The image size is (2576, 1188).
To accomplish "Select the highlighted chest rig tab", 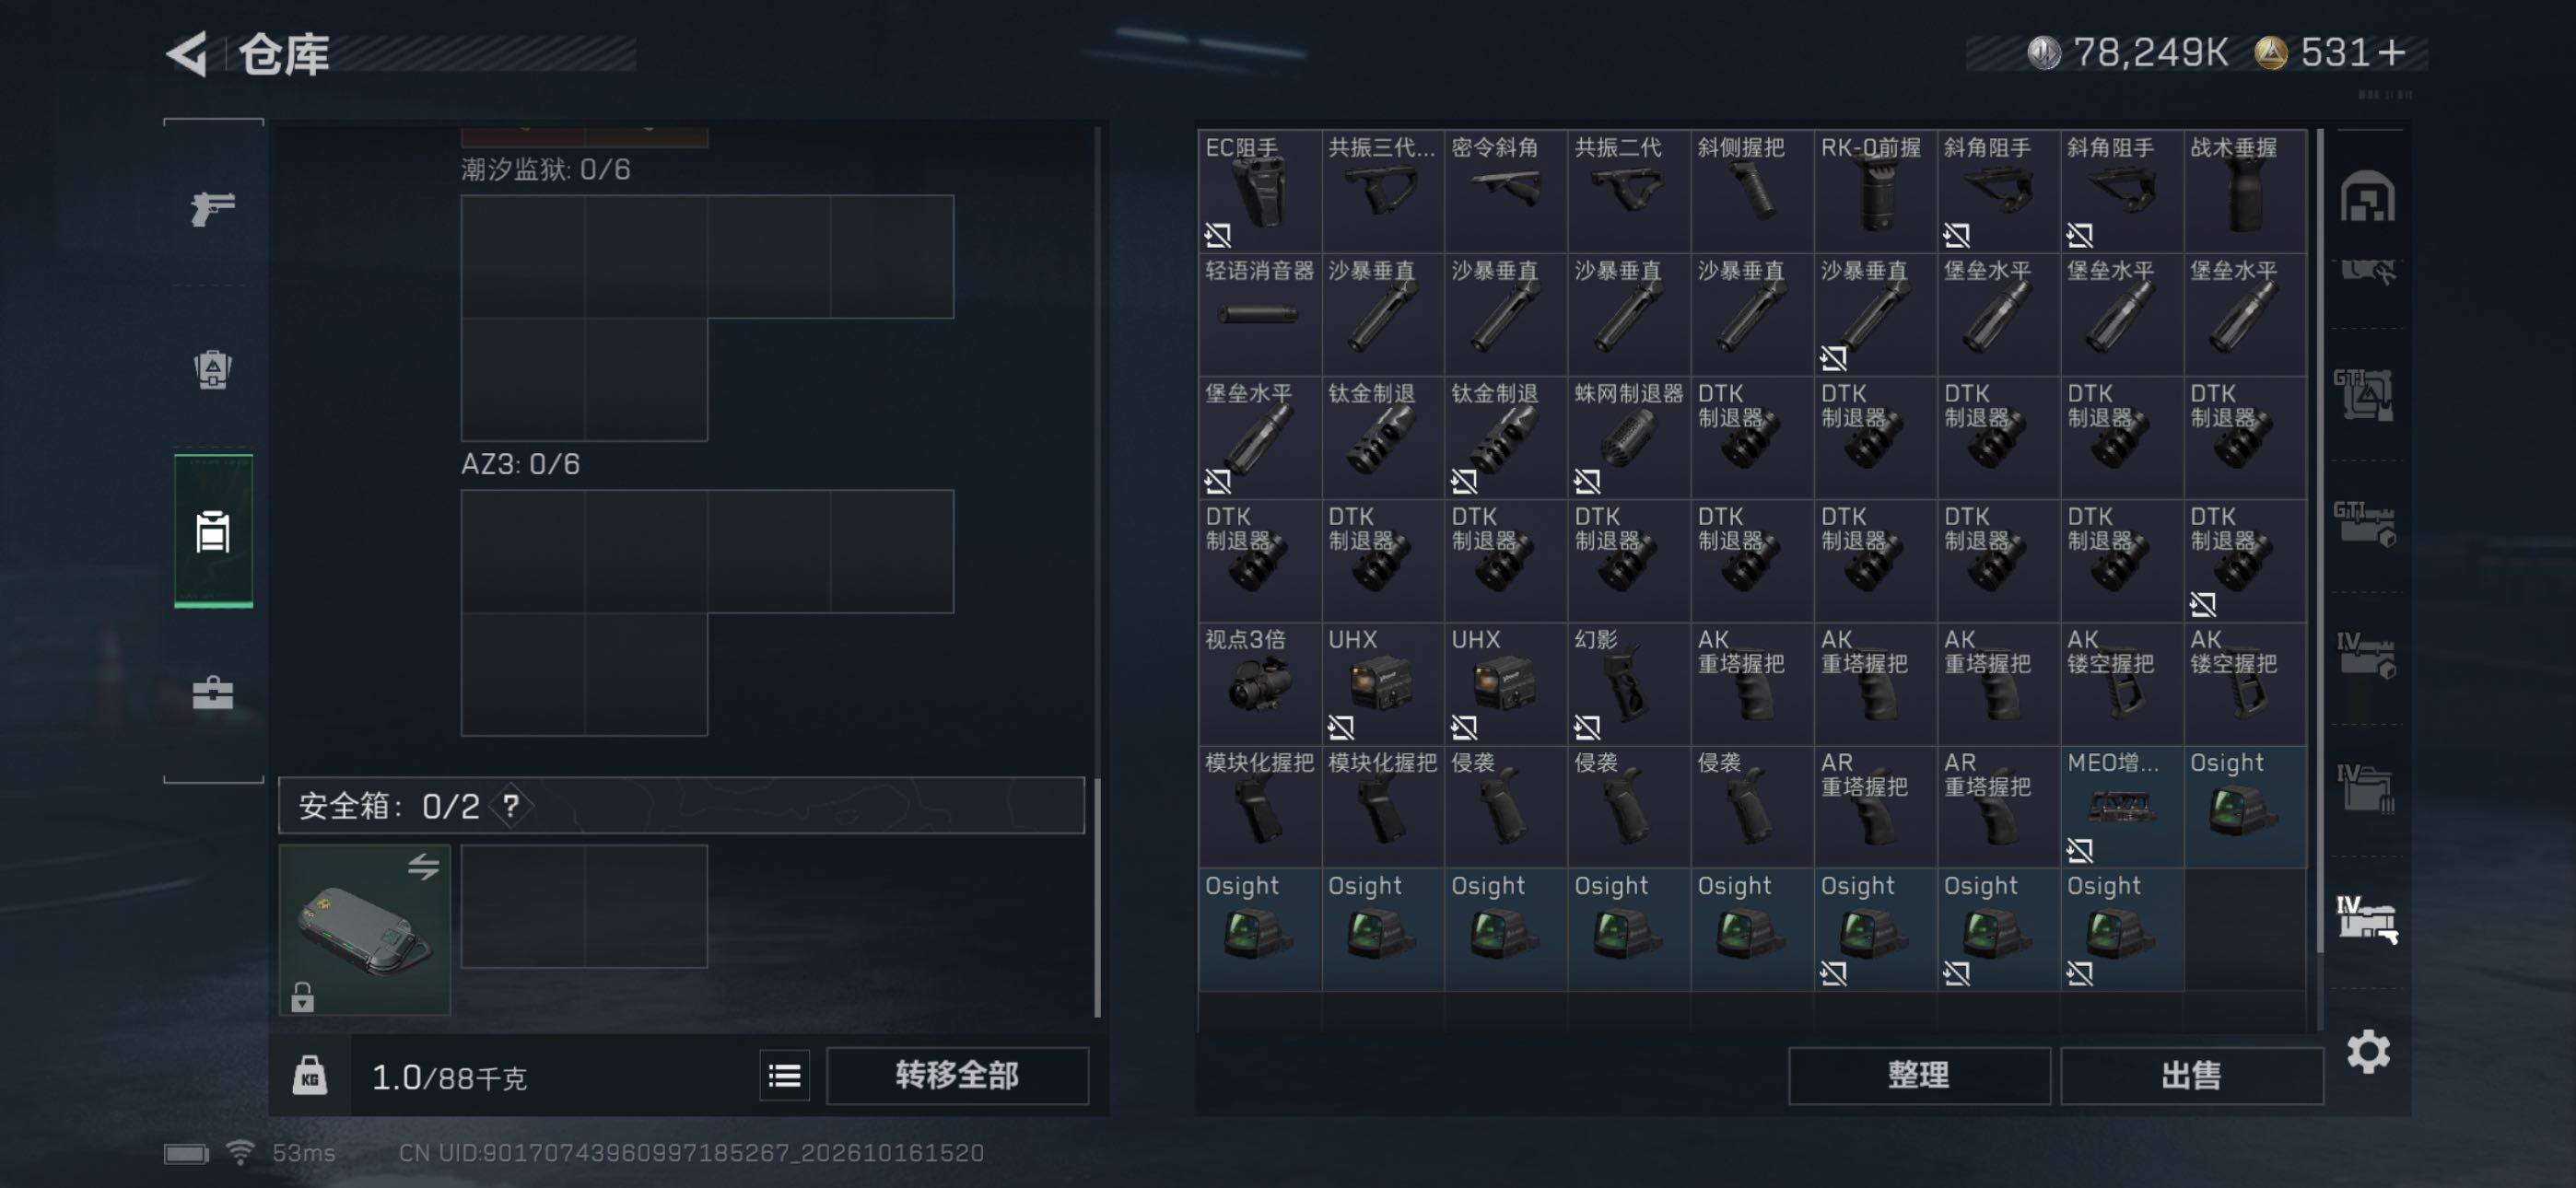I will (213, 531).
